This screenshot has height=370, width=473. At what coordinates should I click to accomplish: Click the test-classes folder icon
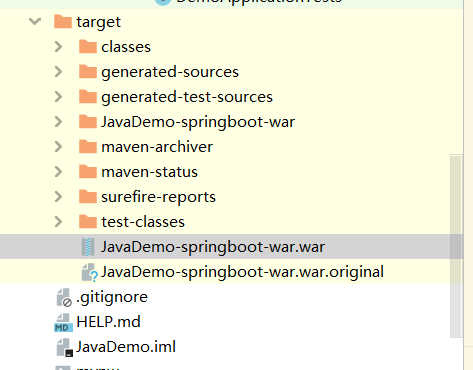pos(88,221)
